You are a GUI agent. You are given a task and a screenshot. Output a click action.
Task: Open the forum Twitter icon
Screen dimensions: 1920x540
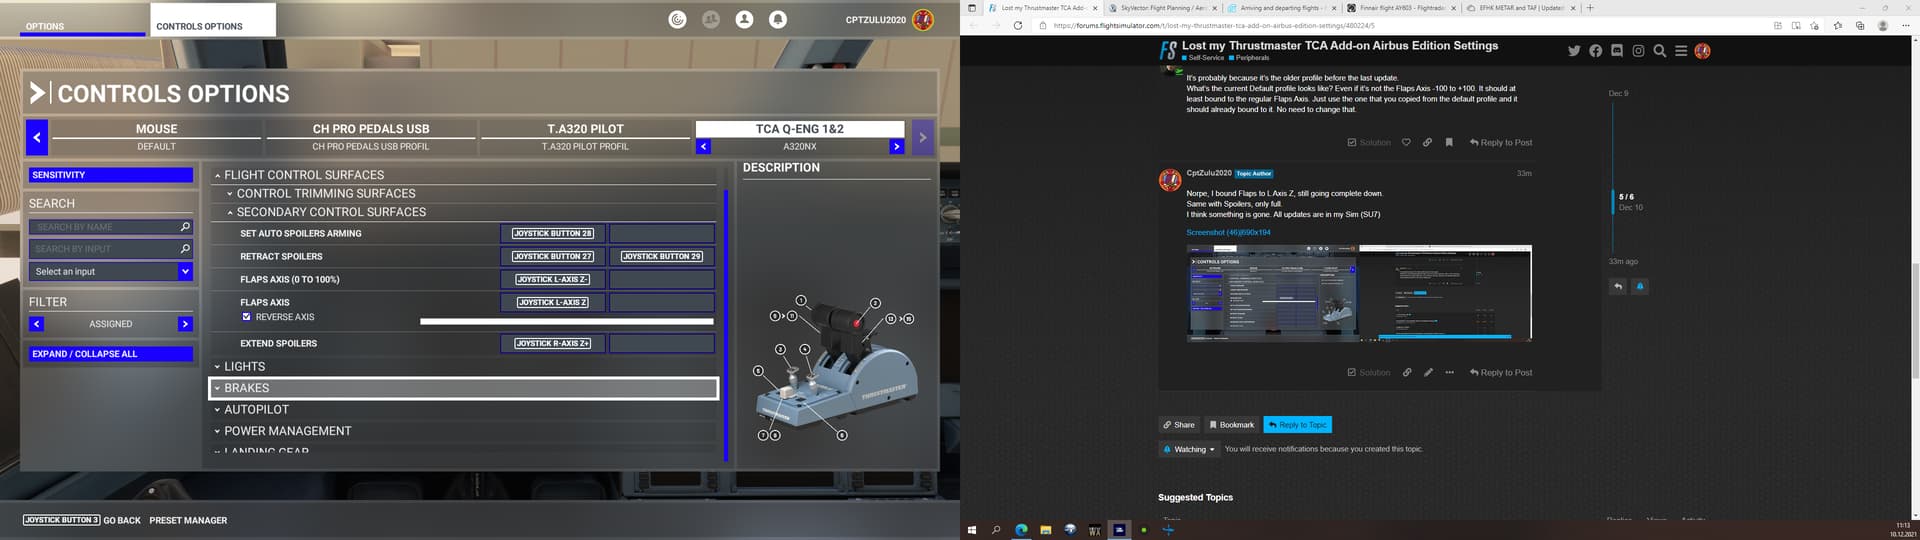tap(1574, 51)
